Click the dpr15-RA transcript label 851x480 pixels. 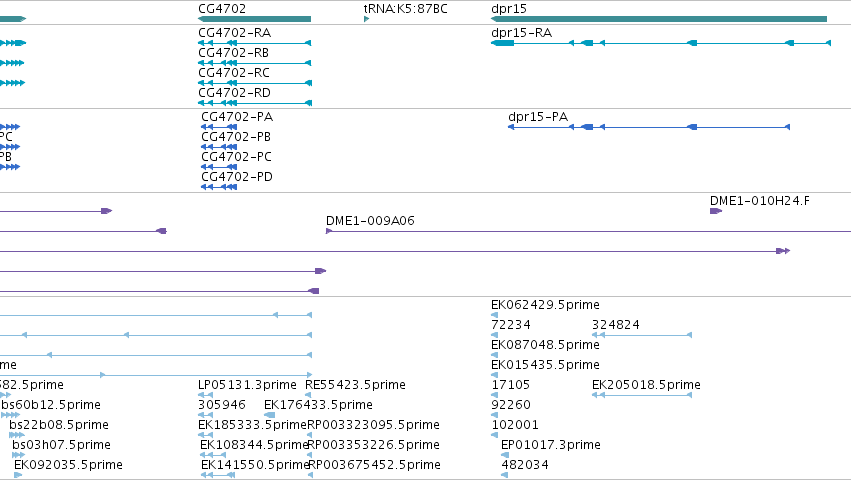click(x=522, y=33)
